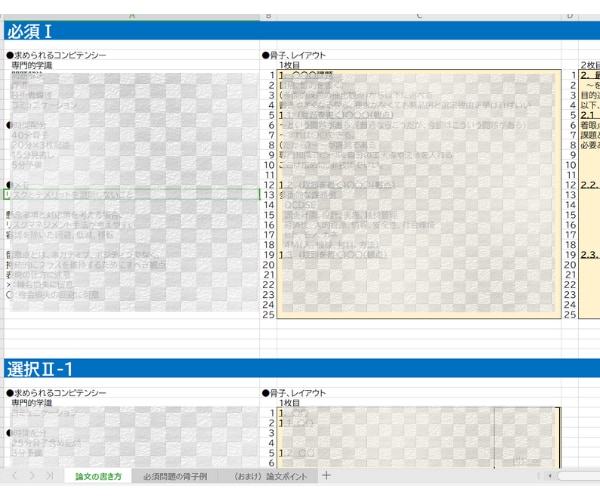Select the 1枚目 label in the 必須Ⅰ section
This screenshot has height=500, width=600.
tap(289, 65)
